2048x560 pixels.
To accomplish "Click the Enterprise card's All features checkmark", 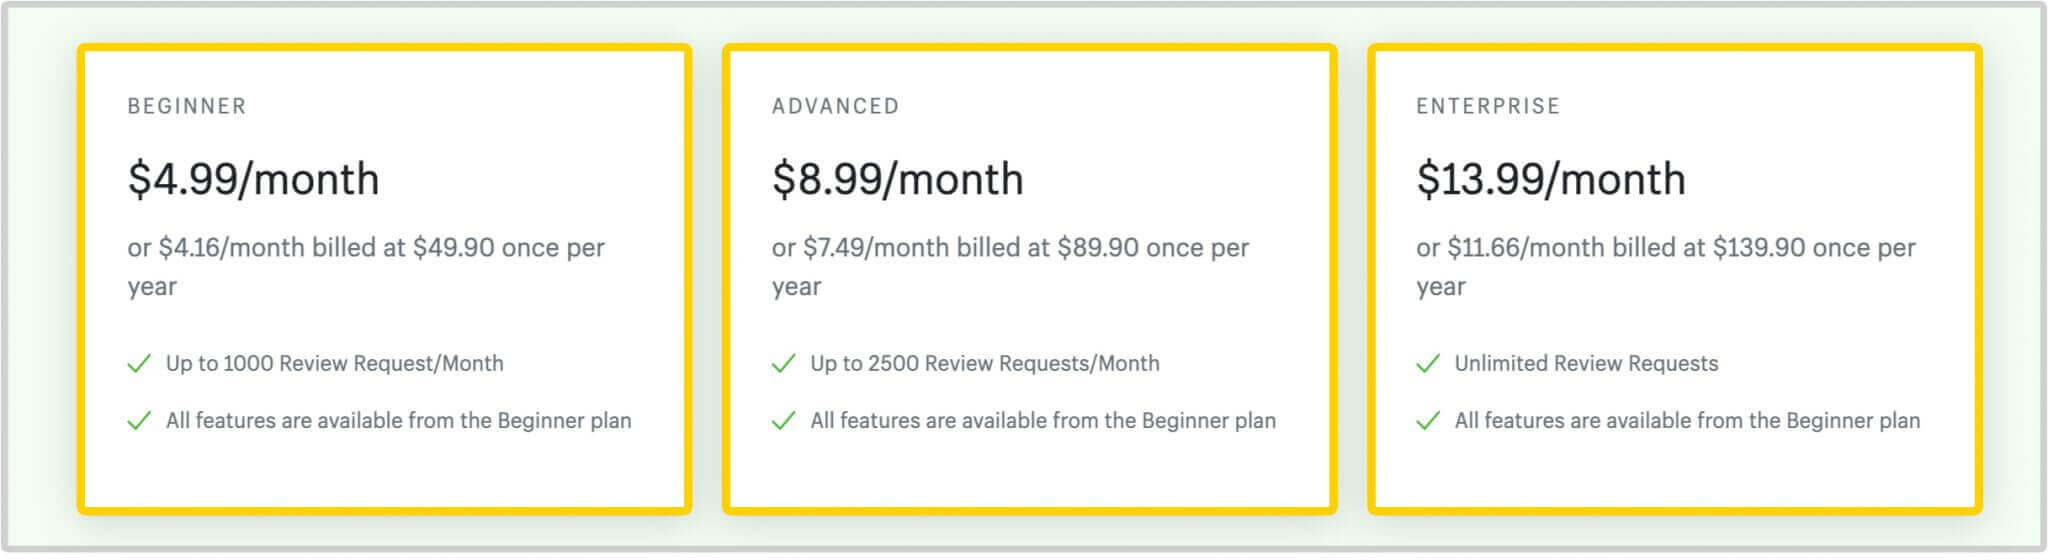I will click(x=1428, y=420).
